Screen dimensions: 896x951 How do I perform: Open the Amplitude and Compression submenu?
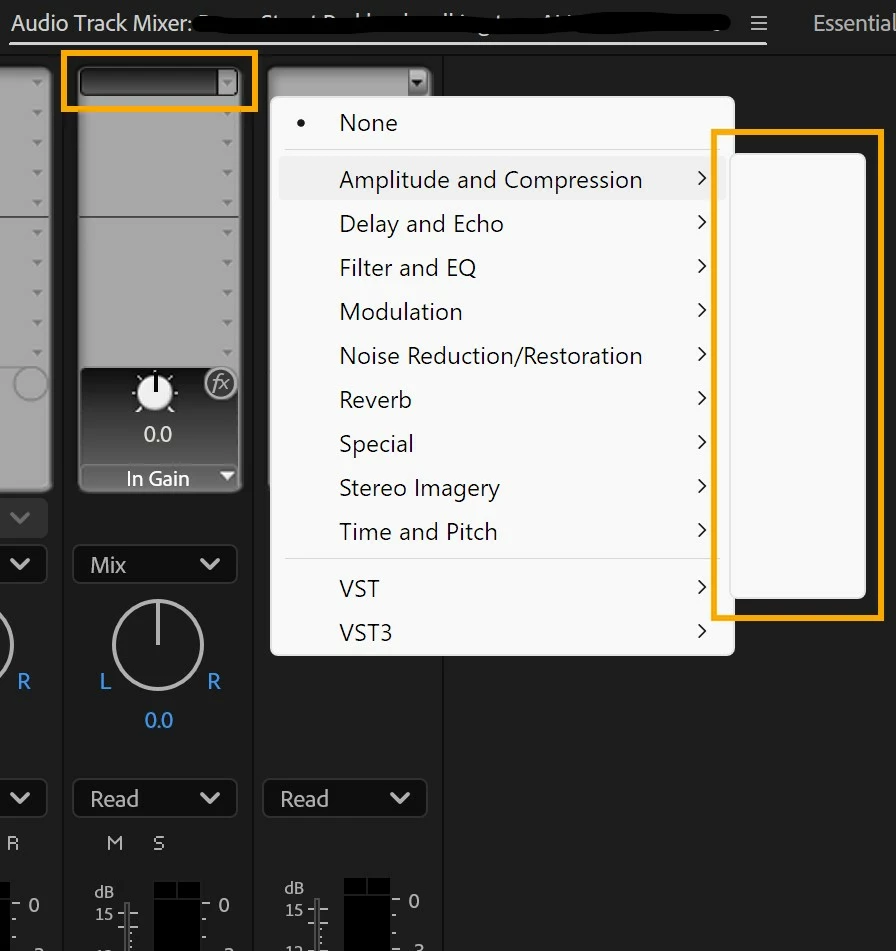click(x=502, y=180)
